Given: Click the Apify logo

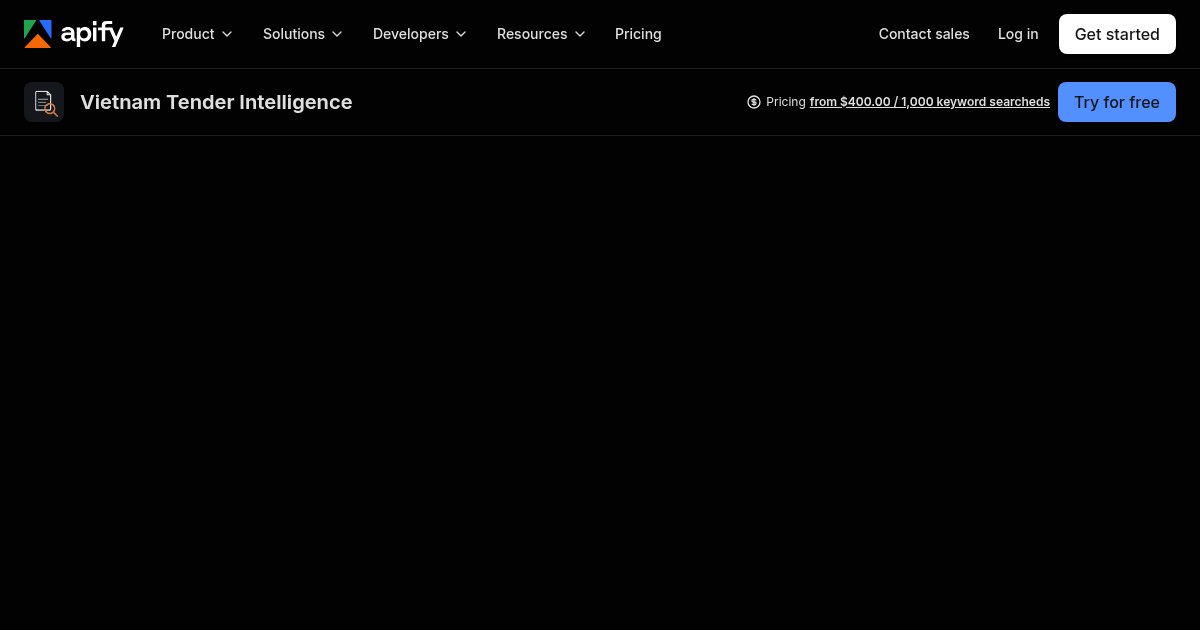Looking at the screenshot, I should pos(74,34).
